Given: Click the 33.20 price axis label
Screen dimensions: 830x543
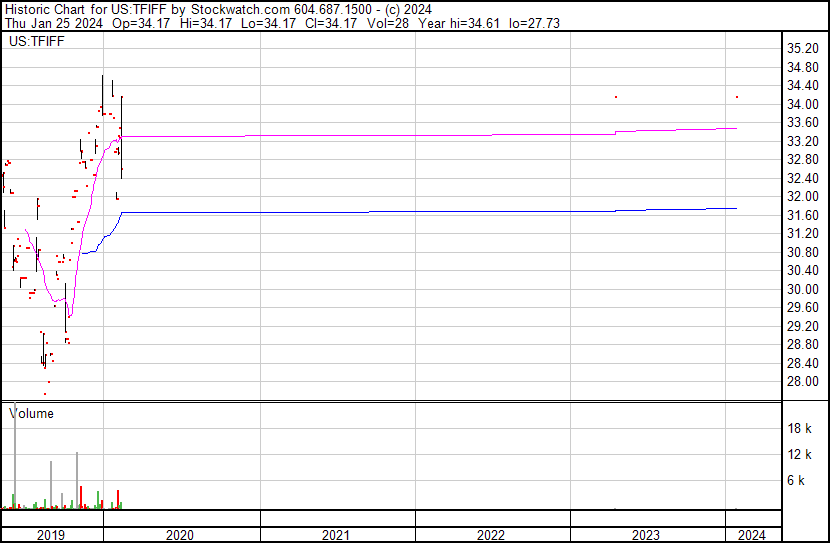Looking at the screenshot, I should [802, 141].
